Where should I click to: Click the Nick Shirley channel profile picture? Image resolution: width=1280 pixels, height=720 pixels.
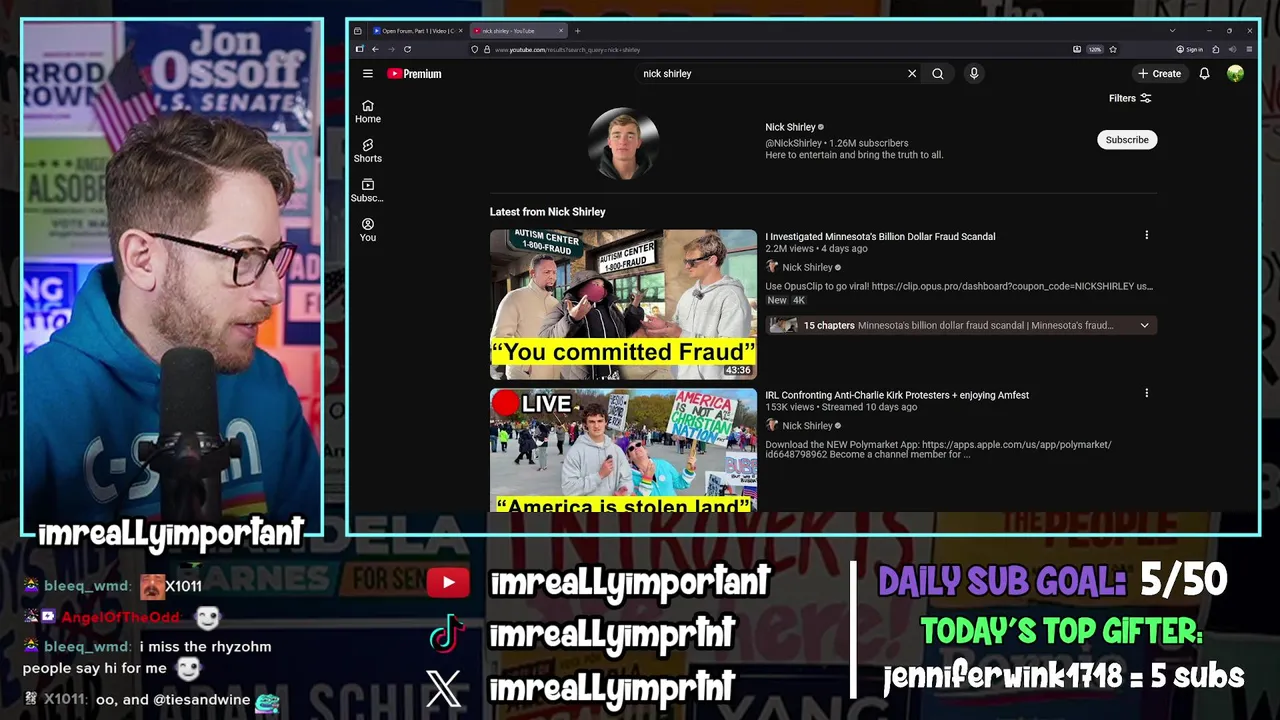[623, 143]
